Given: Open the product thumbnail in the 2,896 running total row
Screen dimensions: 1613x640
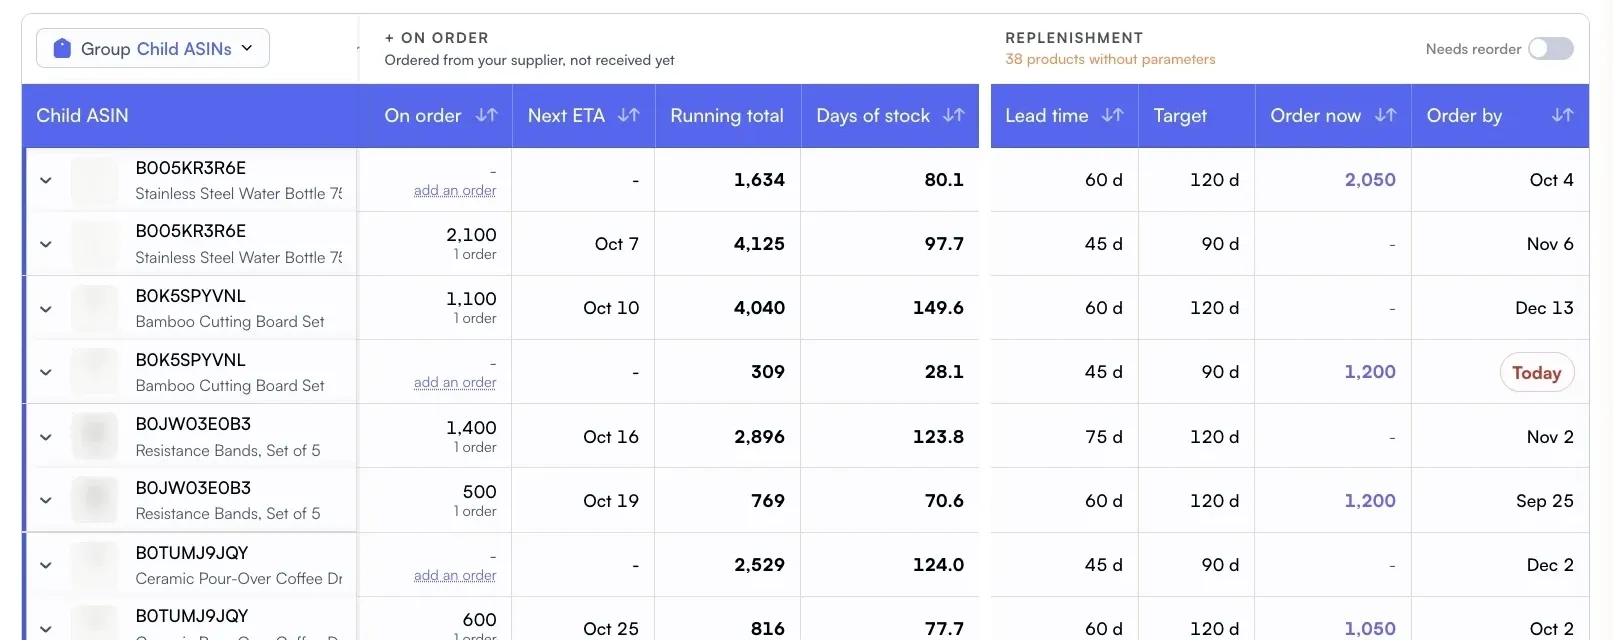Looking at the screenshot, I should pos(95,437).
